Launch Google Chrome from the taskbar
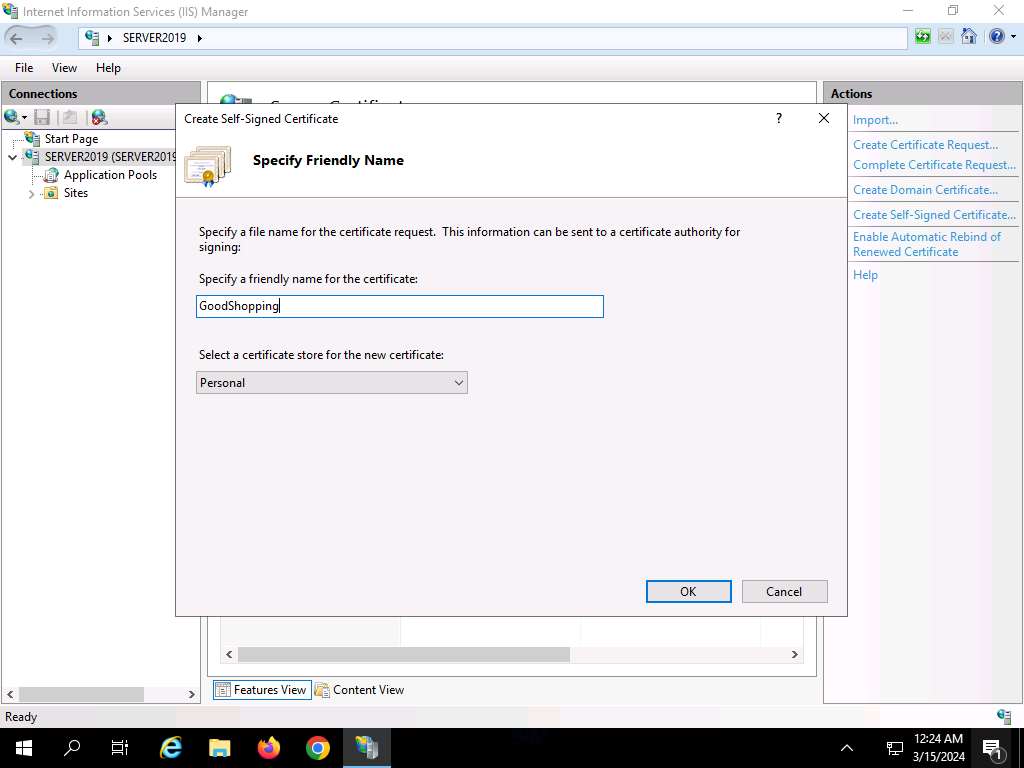Image resolution: width=1024 pixels, height=768 pixels. pyautogui.click(x=318, y=747)
